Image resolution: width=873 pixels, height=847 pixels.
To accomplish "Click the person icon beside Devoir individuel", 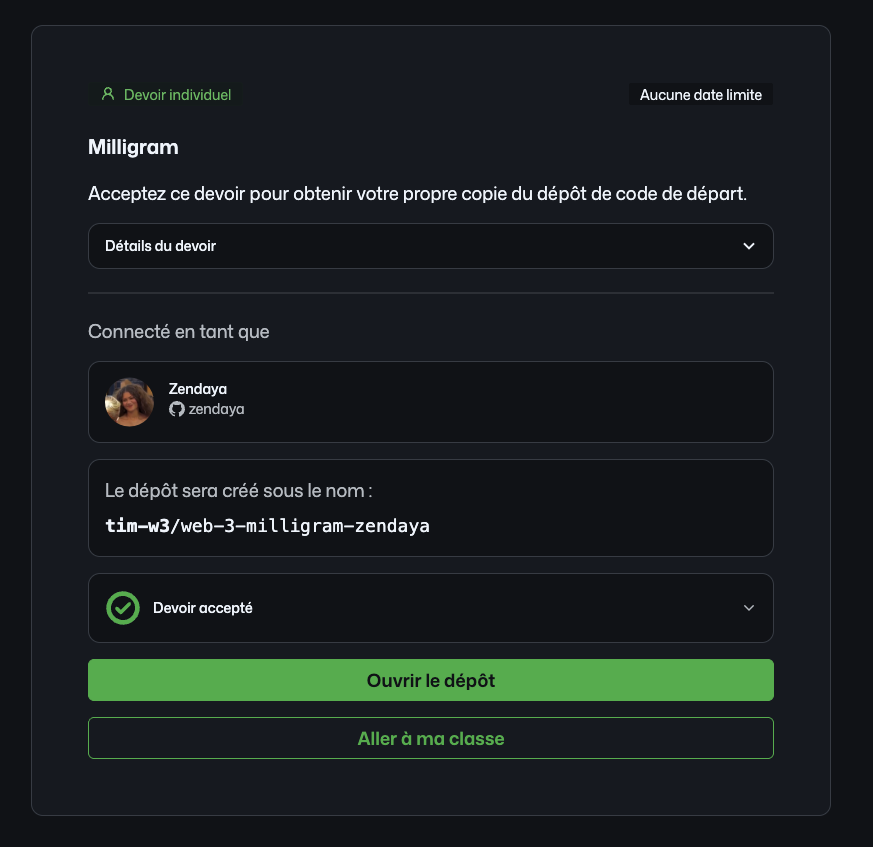I will coord(108,94).
